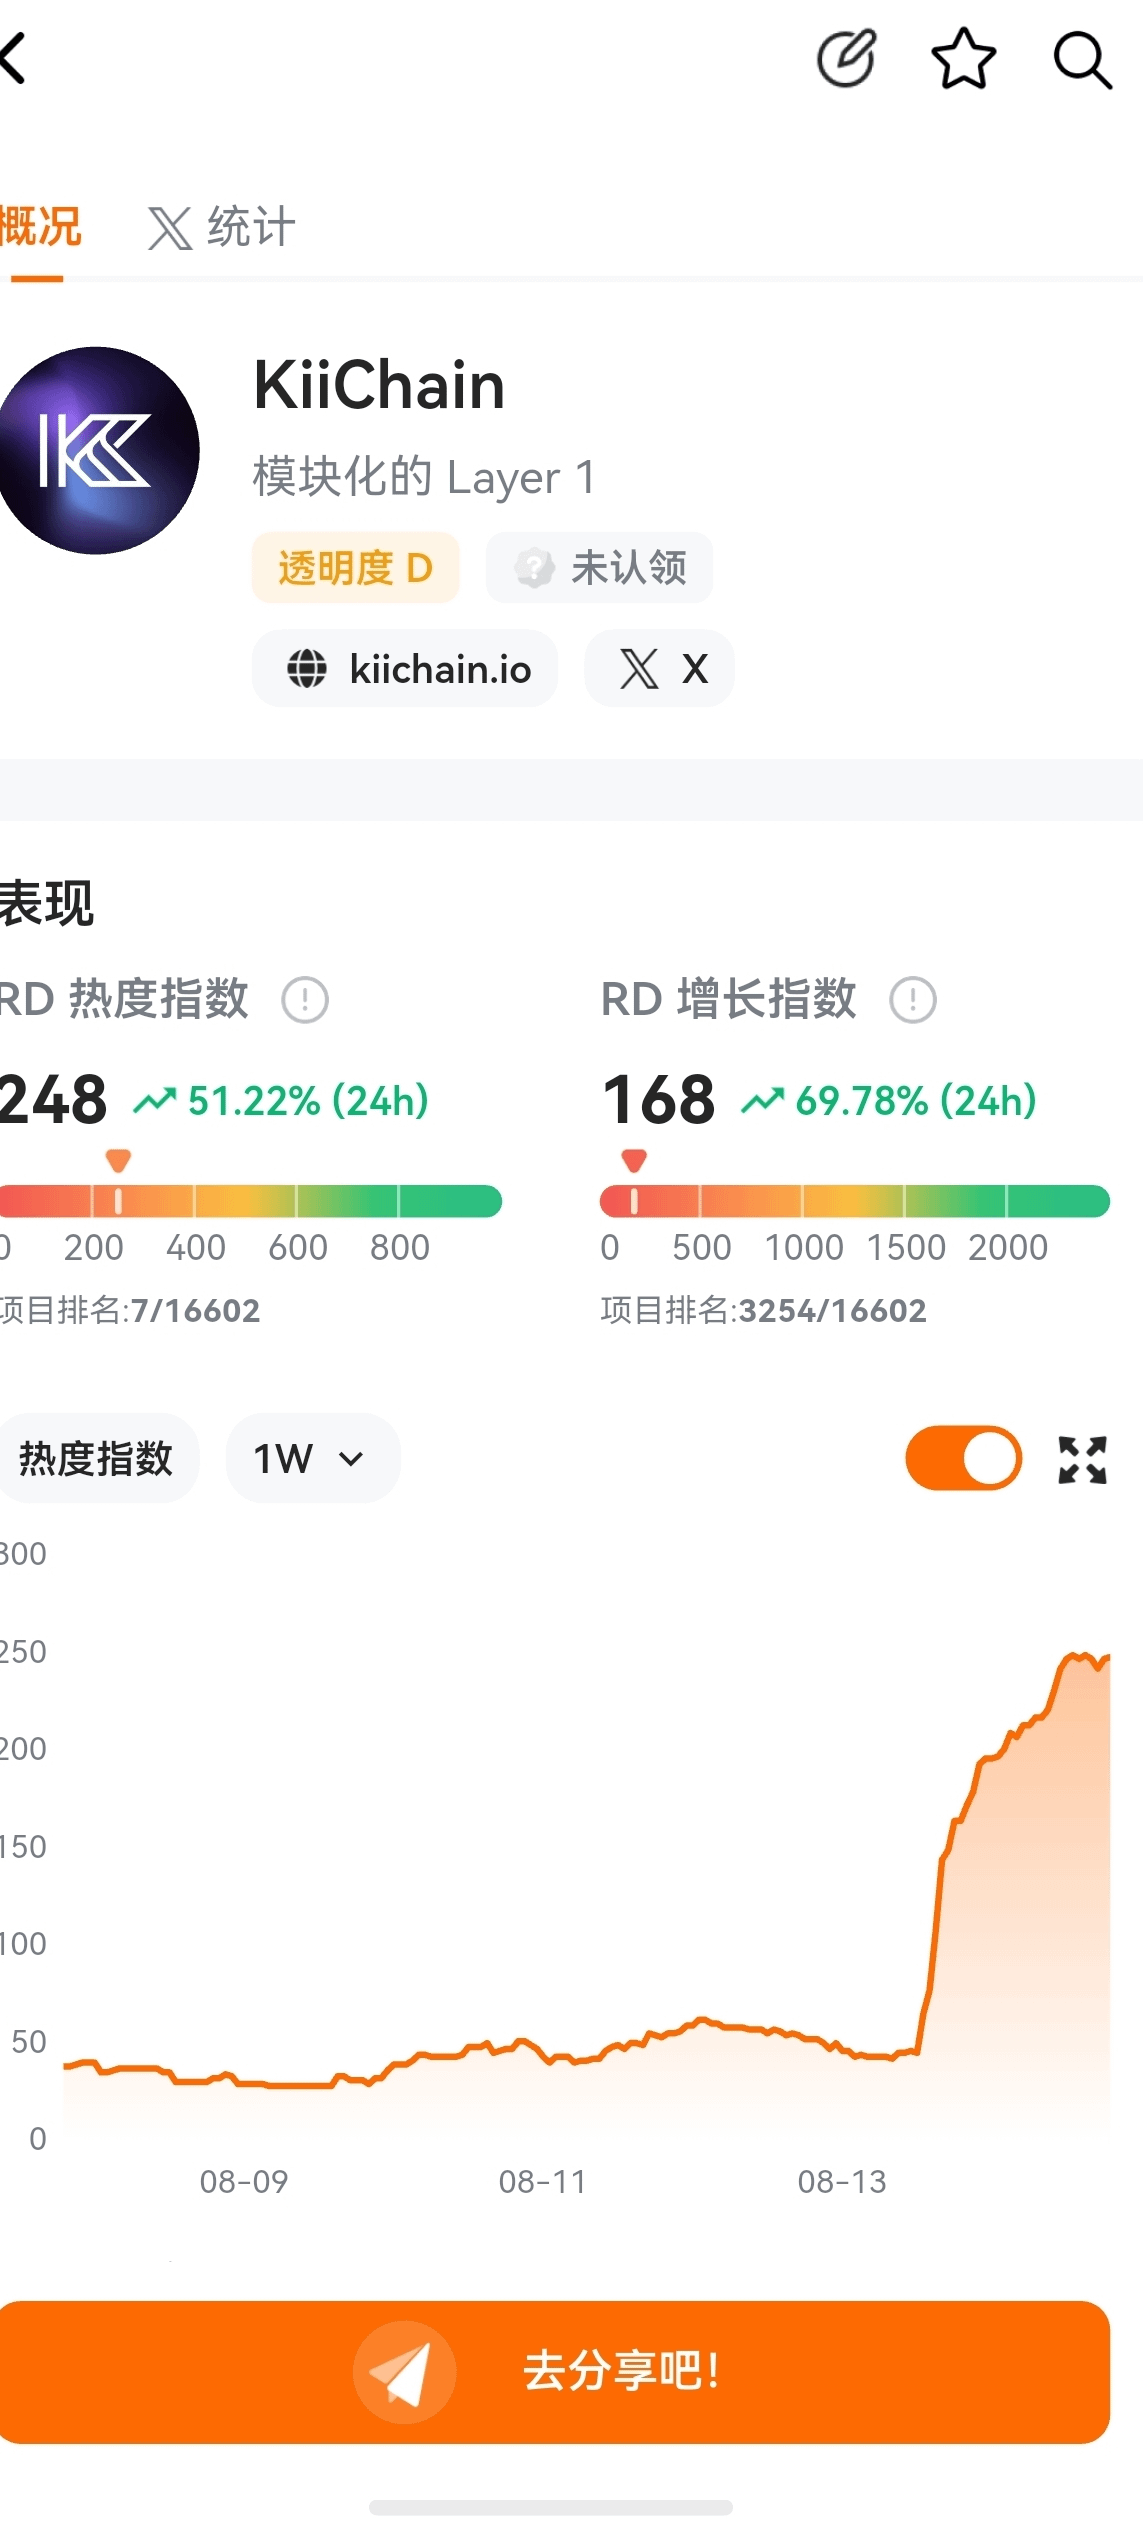
Task: Tap the 168 growth index value
Action: [659, 1099]
